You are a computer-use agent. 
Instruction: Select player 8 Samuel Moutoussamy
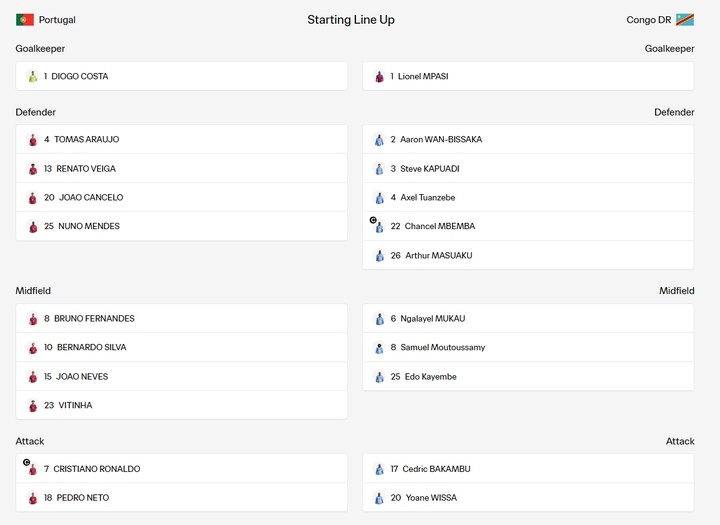point(528,347)
